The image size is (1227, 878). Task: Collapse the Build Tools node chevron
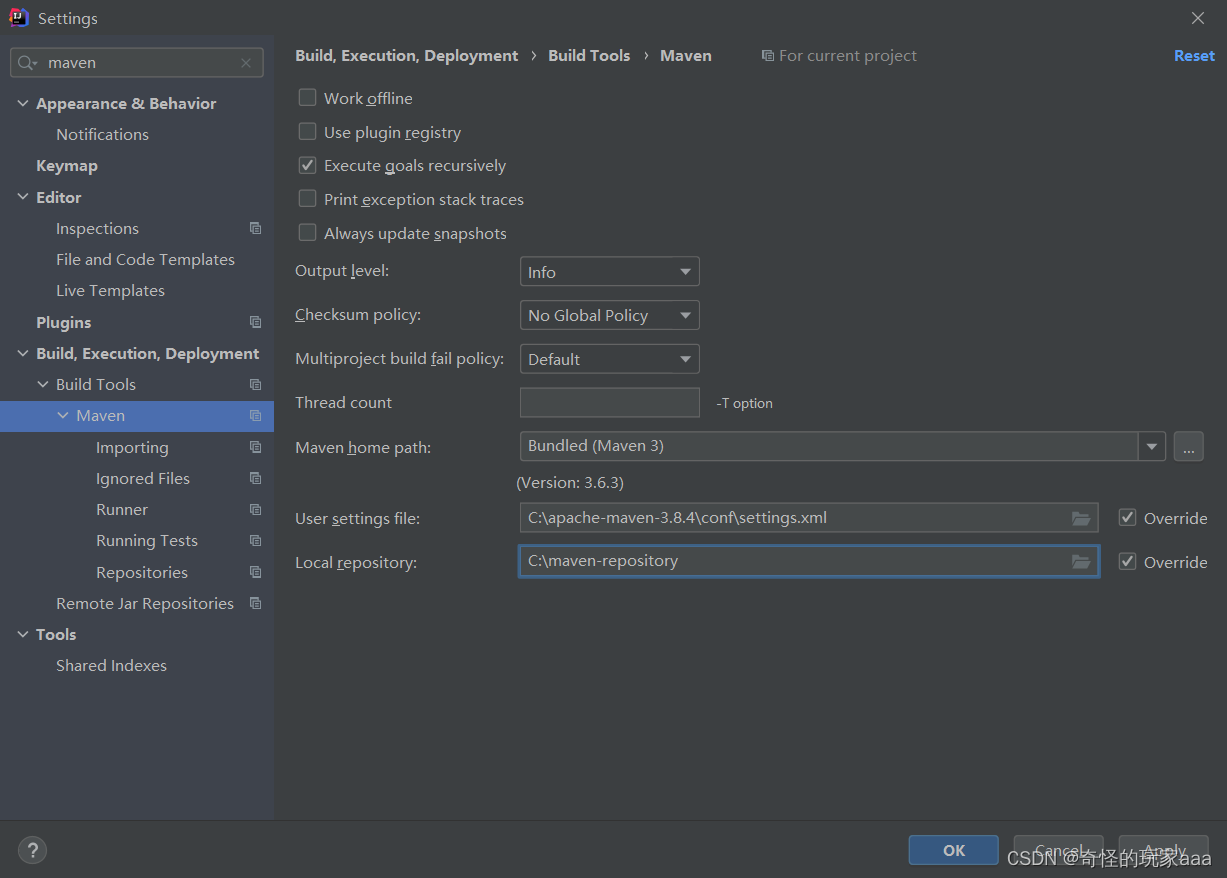tap(43, 384)
